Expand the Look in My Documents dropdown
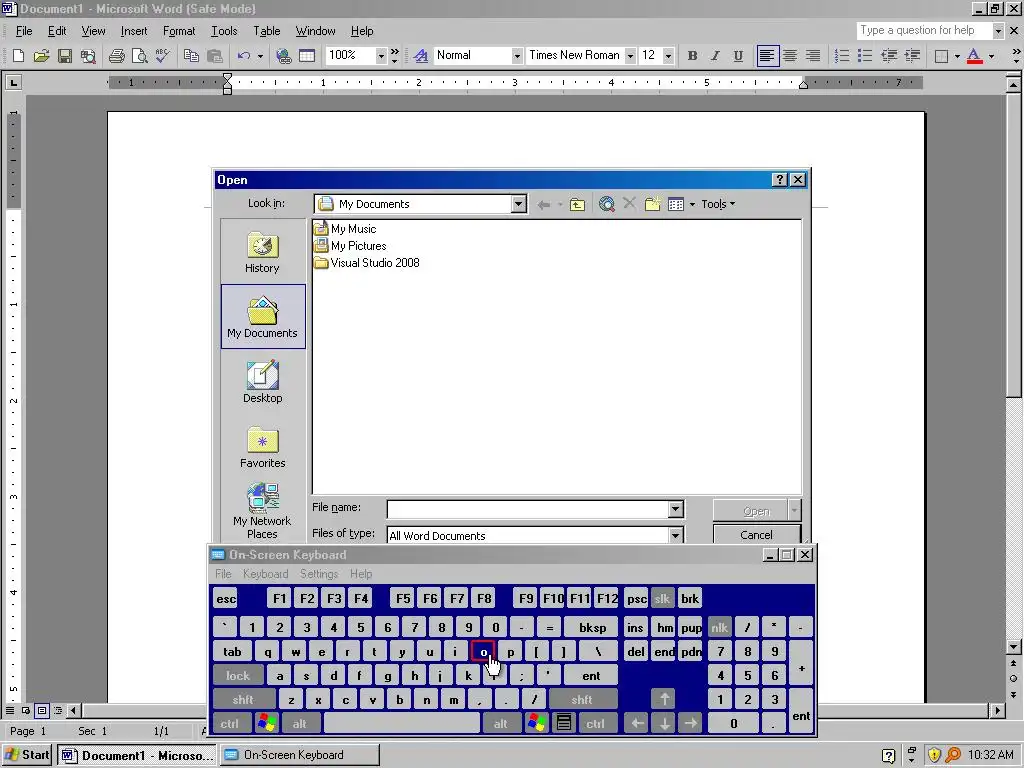 [519, 204]
